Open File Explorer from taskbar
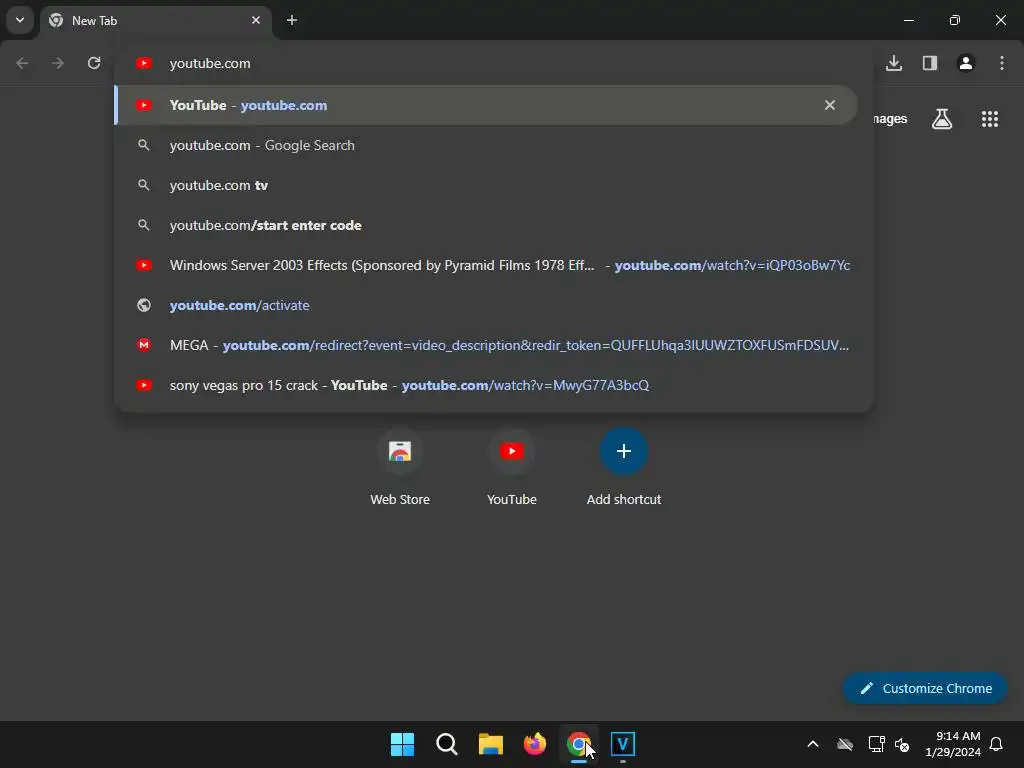The image size is (1024, 768). (490, 744)
